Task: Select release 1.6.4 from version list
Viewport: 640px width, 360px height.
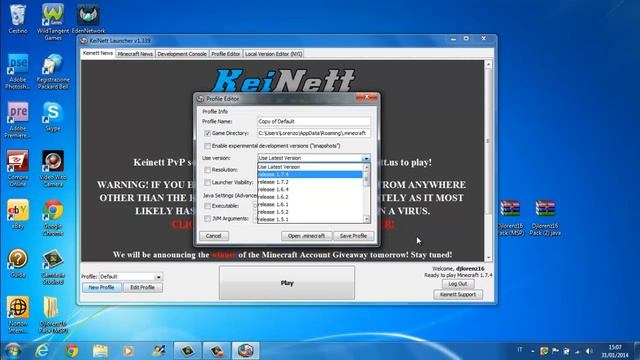Action: [x=309, y=189]
